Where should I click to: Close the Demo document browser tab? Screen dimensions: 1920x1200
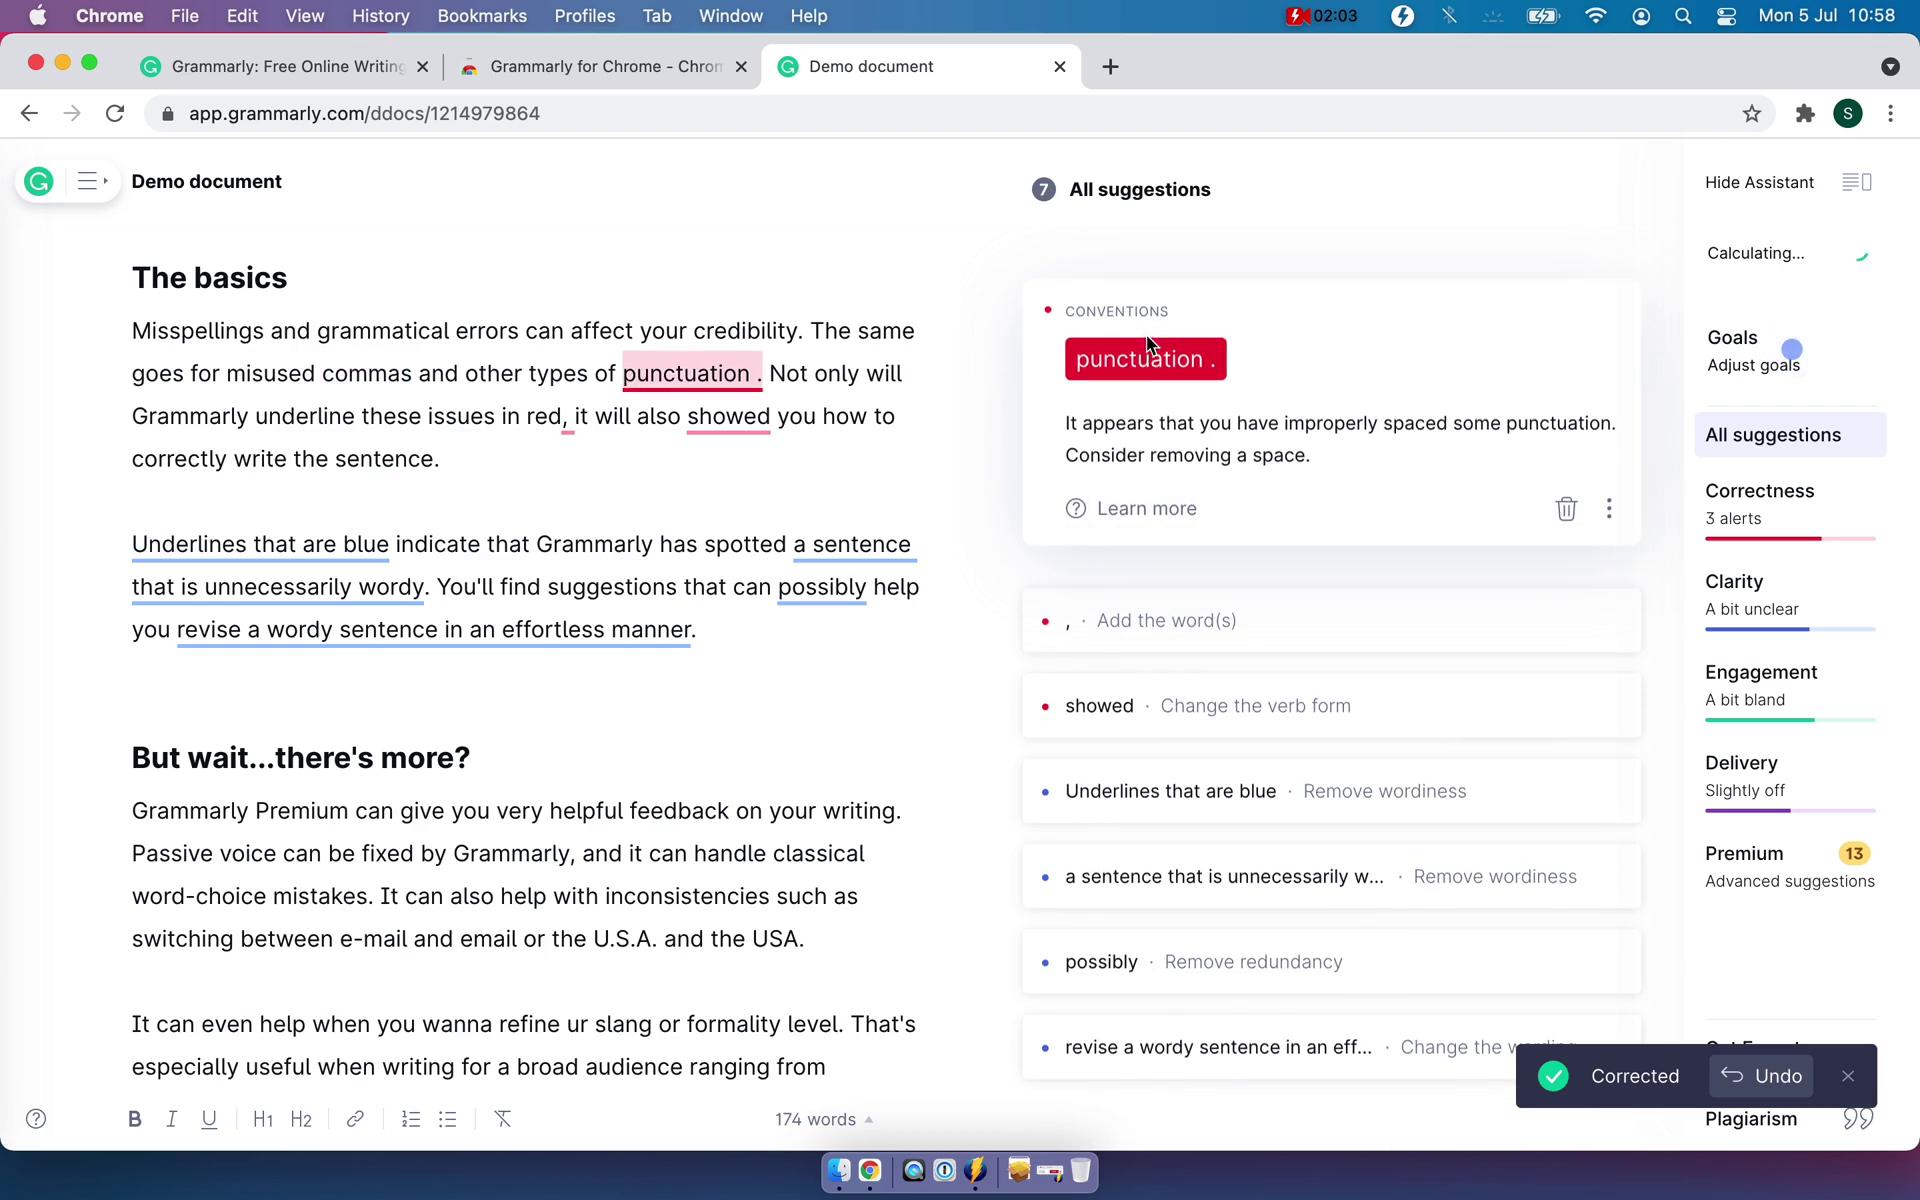point(1060,66)
